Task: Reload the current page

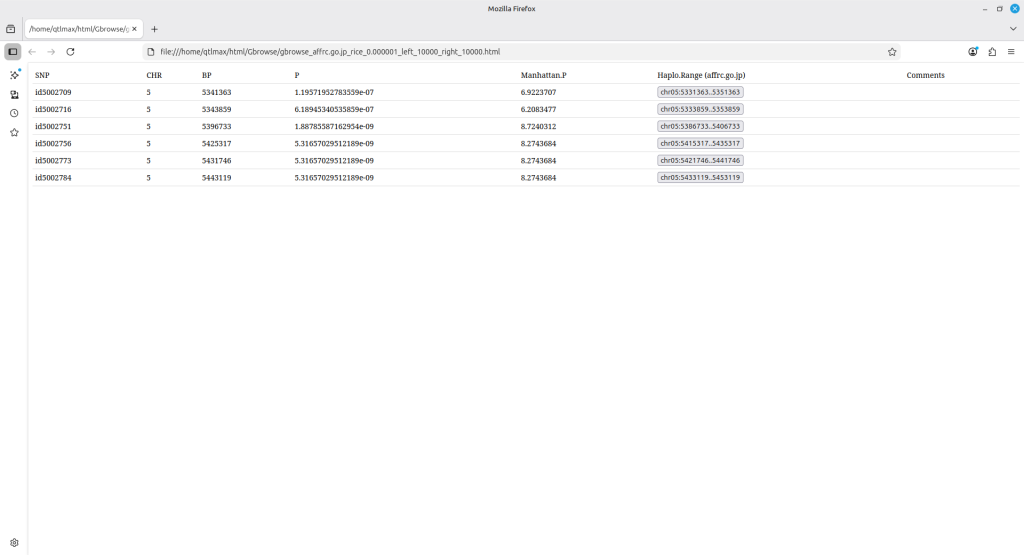Action: click(x=70, y=51)
